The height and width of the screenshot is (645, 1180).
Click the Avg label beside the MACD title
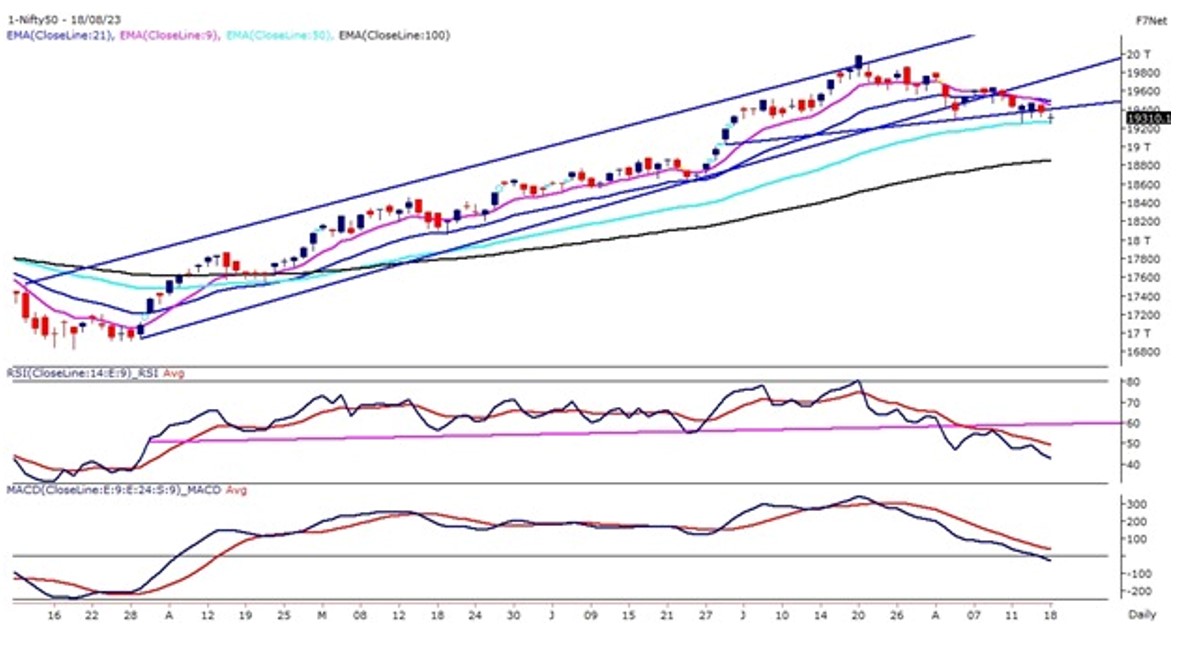tap(236, 490)
